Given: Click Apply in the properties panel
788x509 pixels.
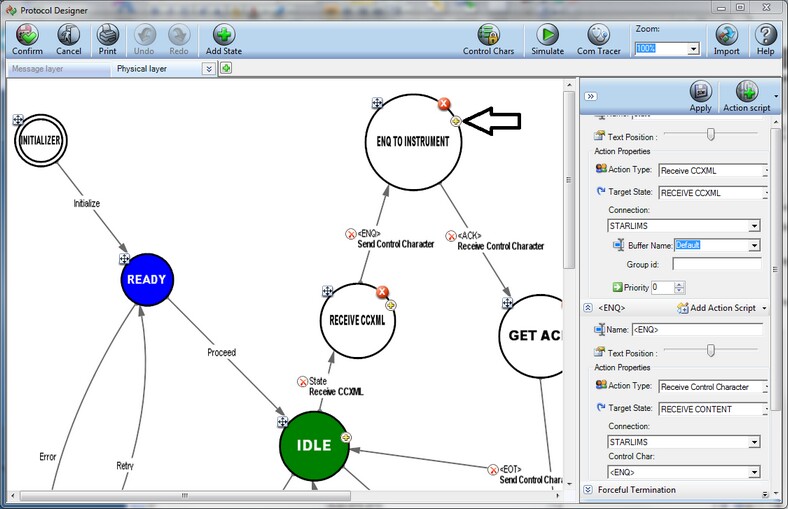Looking at the screenshot, I should [701, 97].
